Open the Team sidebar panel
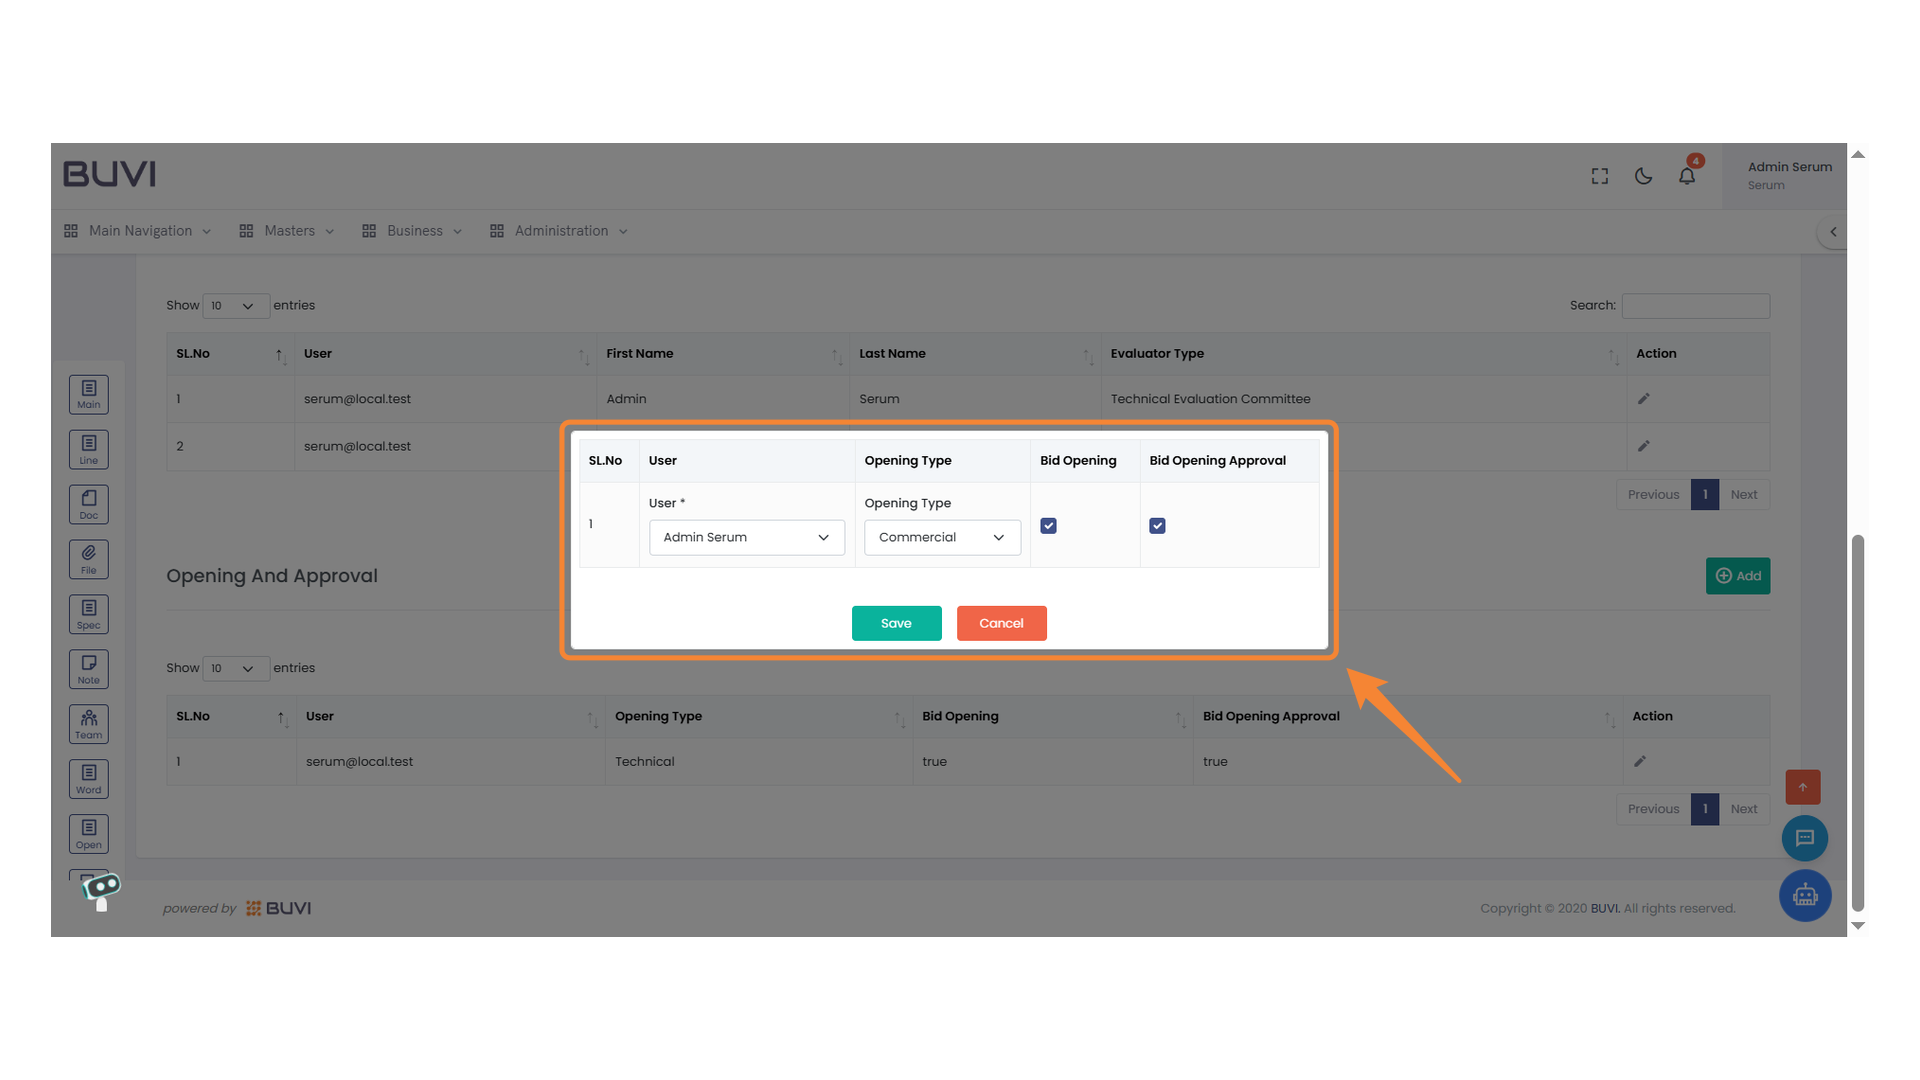This screenshot has width=1920, height=1080. pyautogui.click(x=88, y=723)
